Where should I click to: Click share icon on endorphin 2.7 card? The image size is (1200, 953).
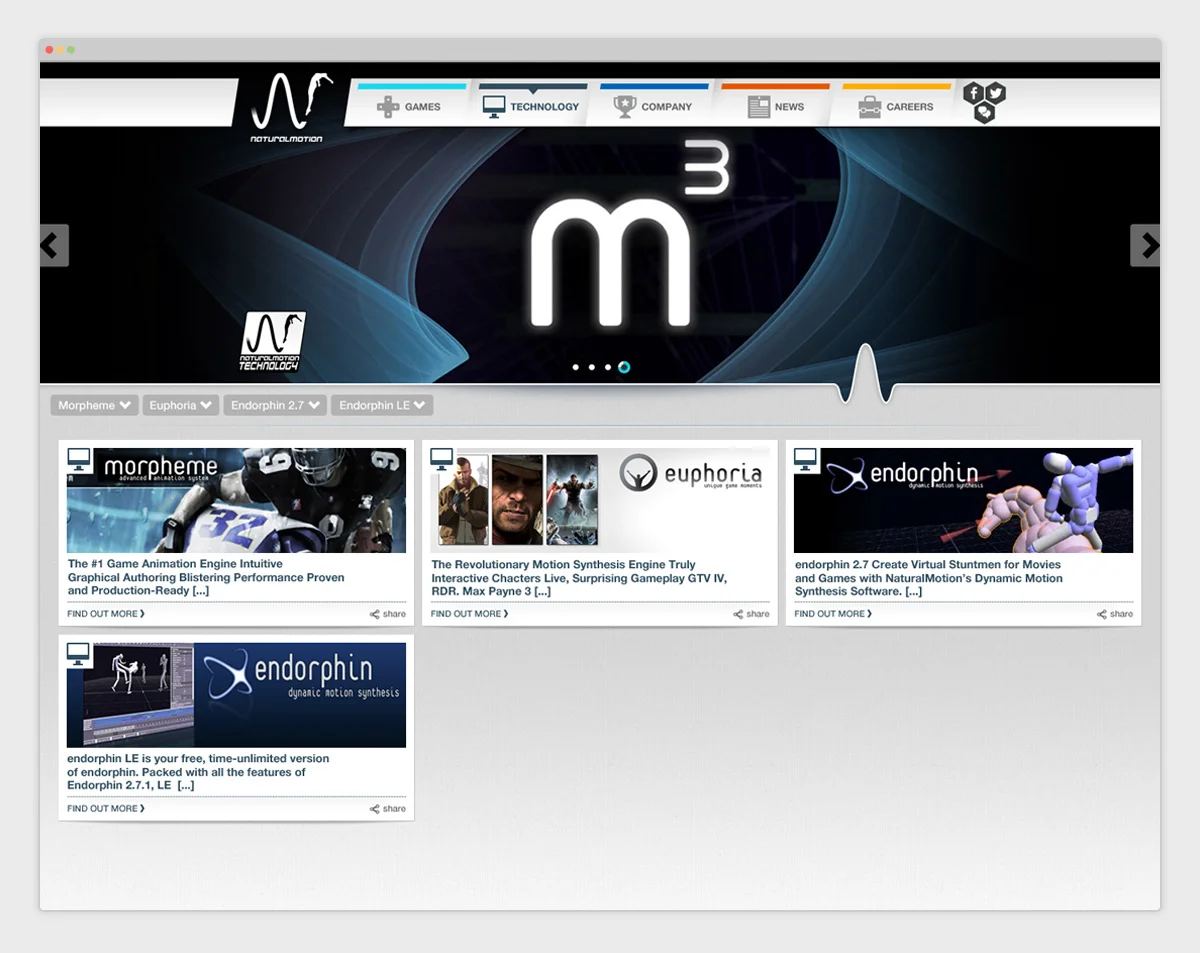pos(1102,614)
